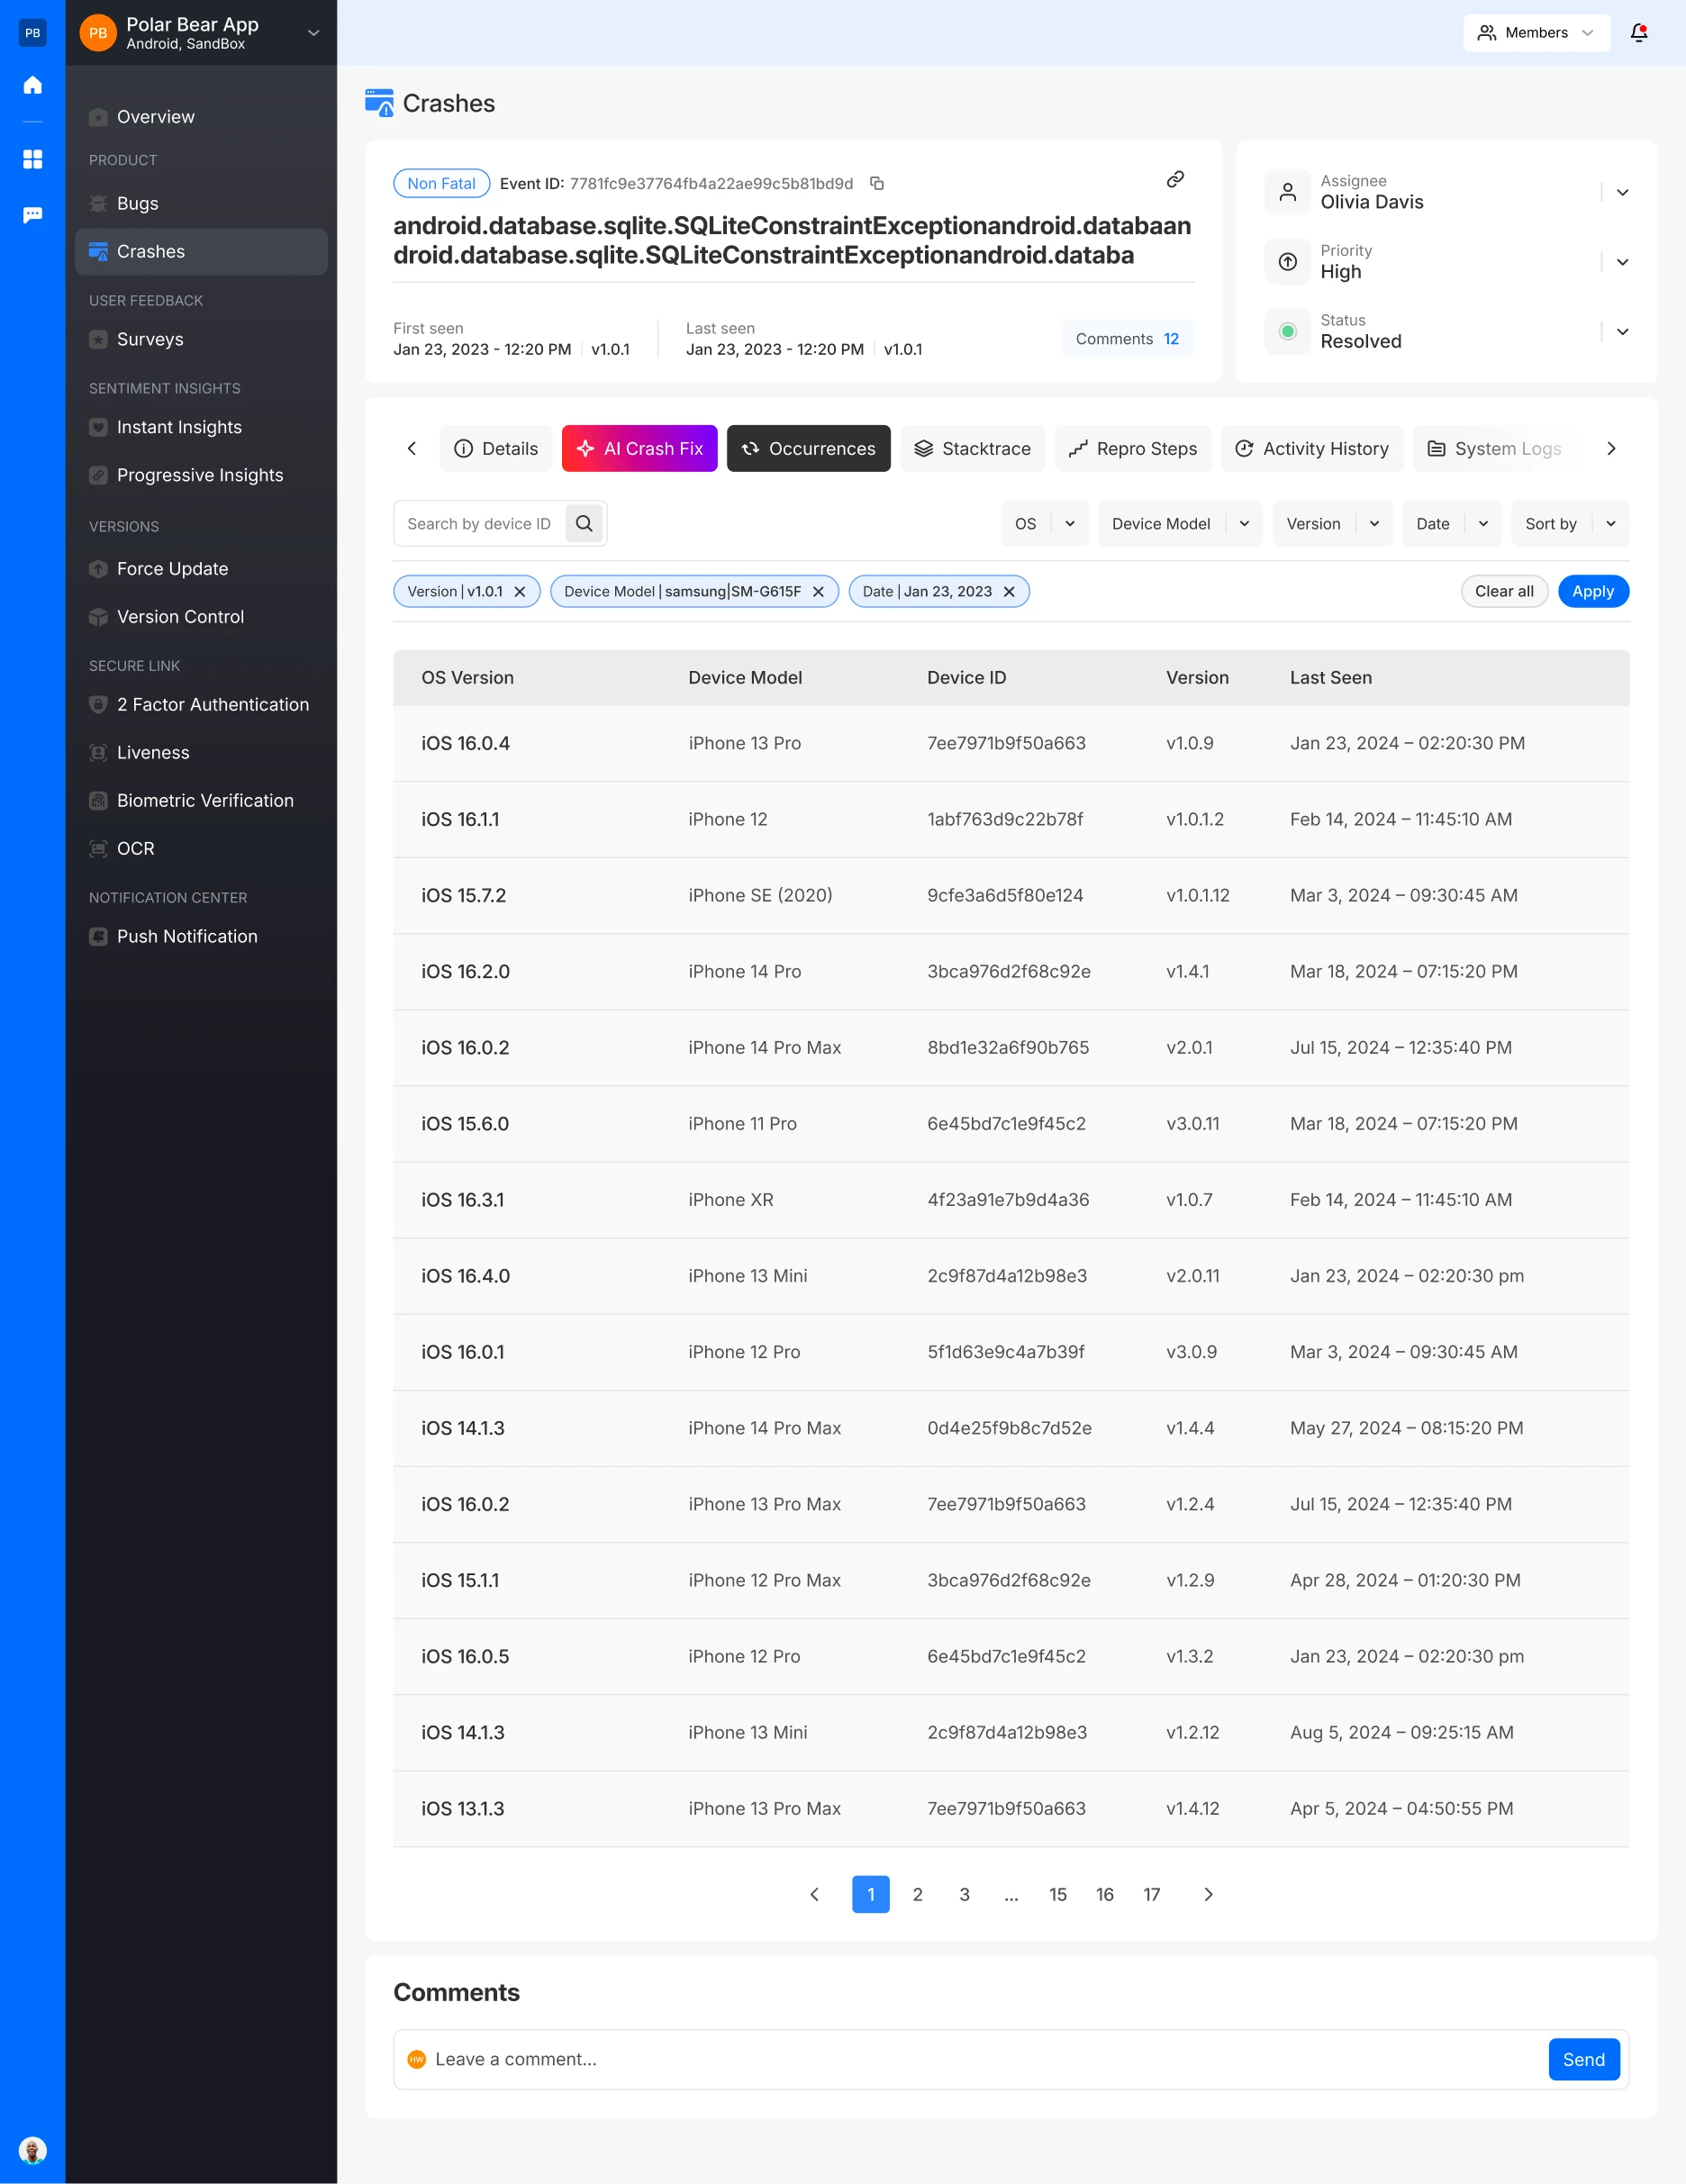Click the crash link share icon

pos(1175,180)
